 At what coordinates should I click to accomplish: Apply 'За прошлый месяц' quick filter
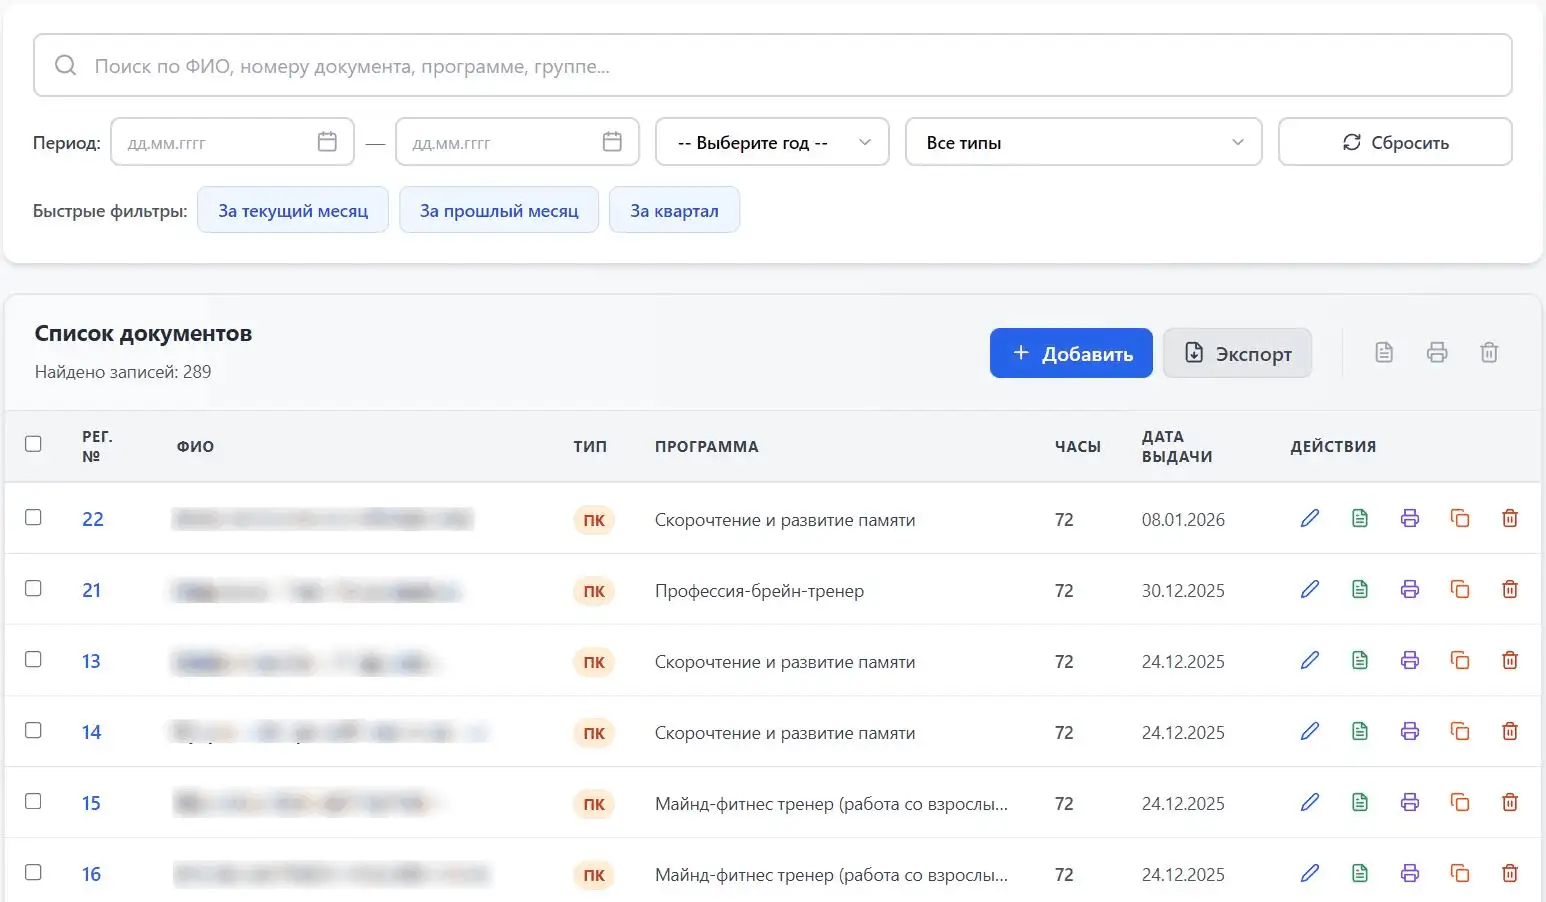[x=499, y=210]
